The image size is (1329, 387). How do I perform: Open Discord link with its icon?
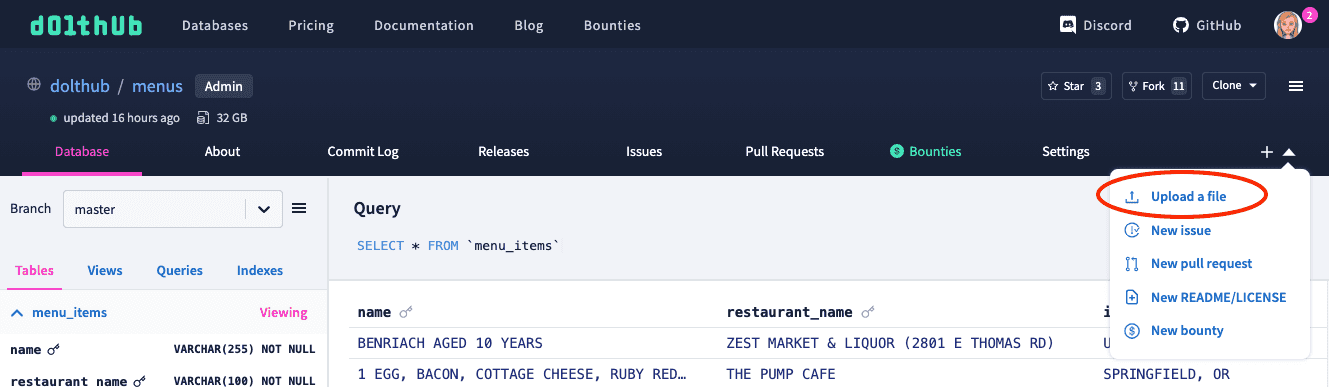click(1095, 25)
